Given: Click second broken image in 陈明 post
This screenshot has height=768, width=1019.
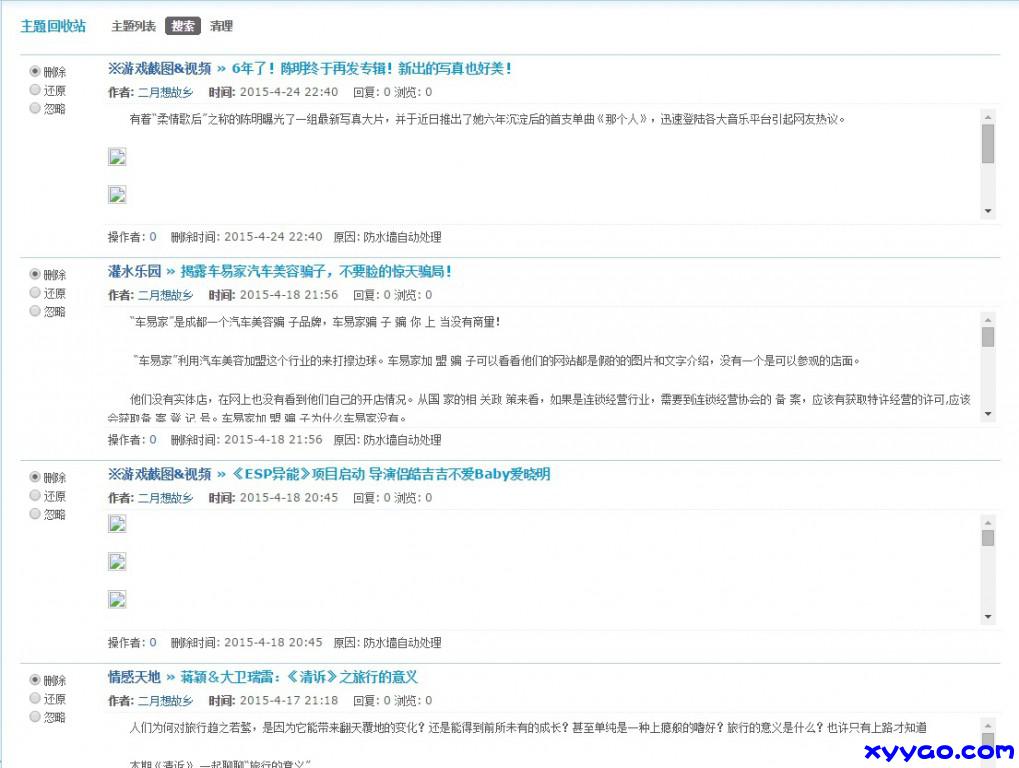Looking at the screenshot, I should [x=117, y=195].
